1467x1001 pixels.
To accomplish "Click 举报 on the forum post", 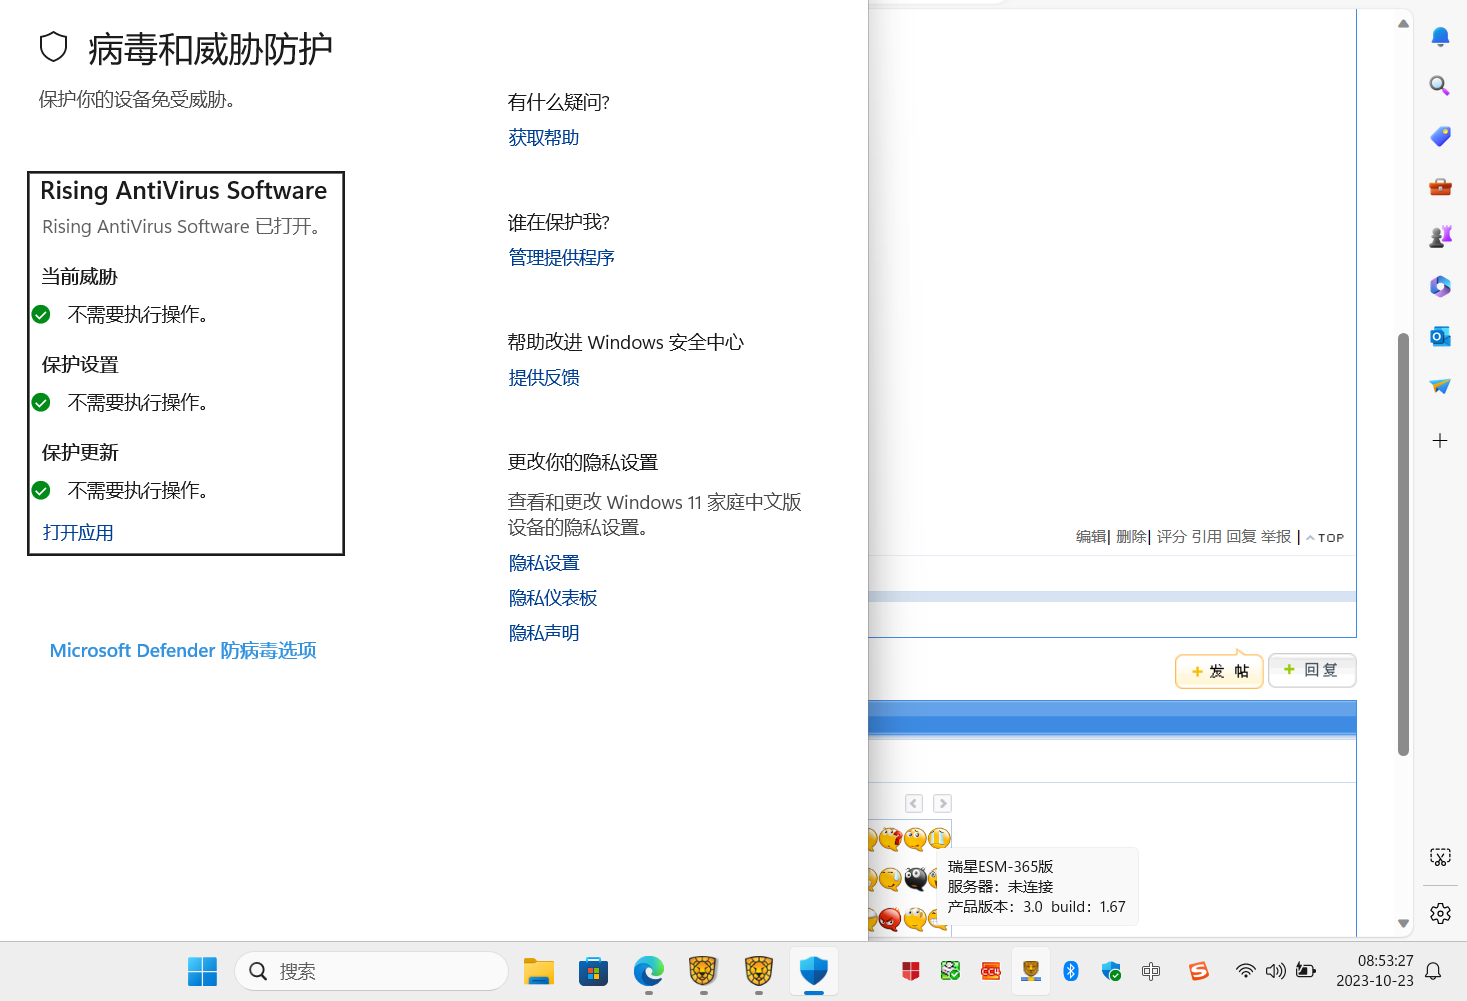I will click(1276, 537).
